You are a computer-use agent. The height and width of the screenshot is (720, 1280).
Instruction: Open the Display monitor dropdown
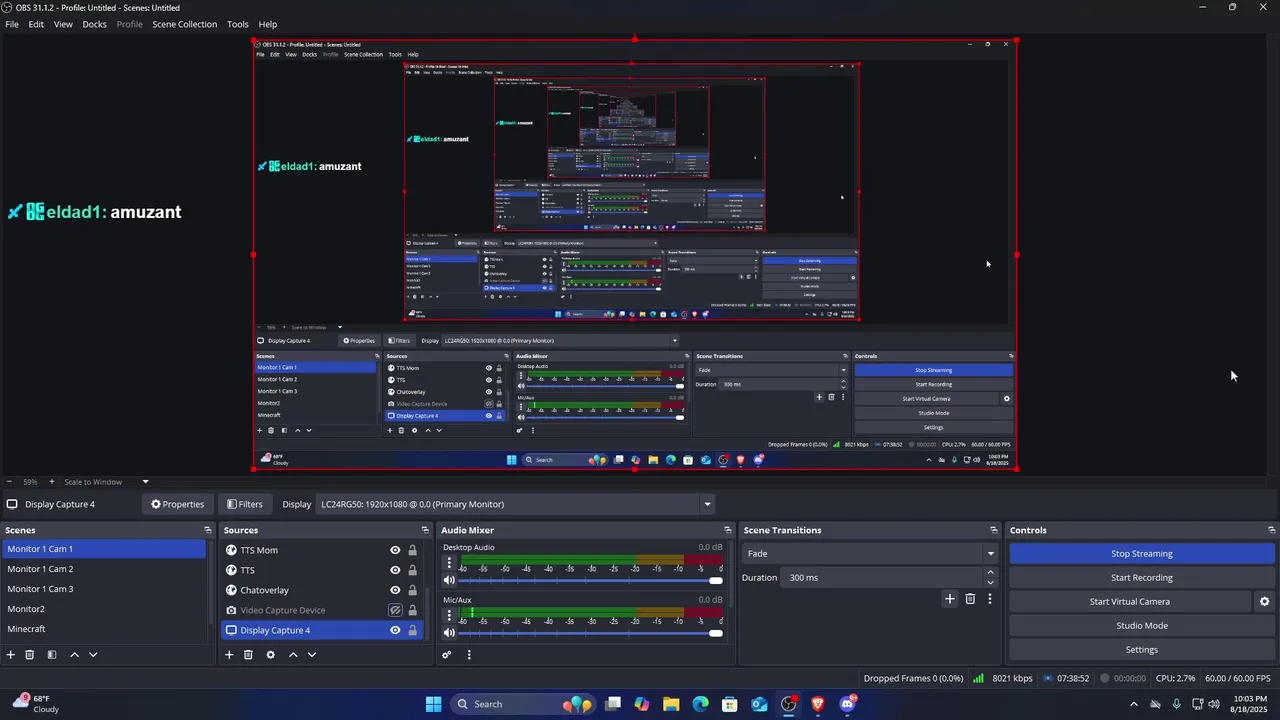(x=515, y=504)
